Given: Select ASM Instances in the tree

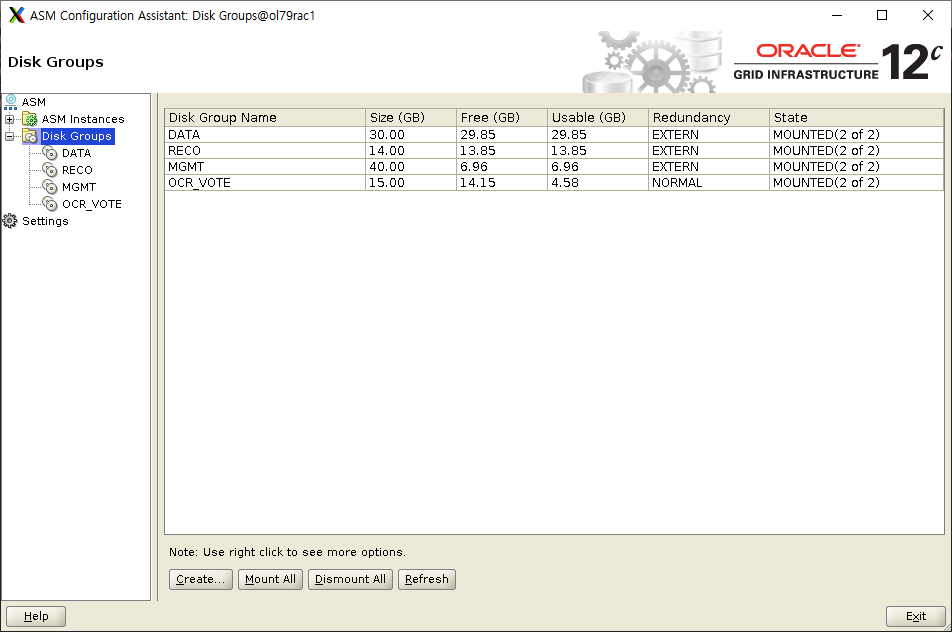Looking at the screenshot, I should (83, 119).
